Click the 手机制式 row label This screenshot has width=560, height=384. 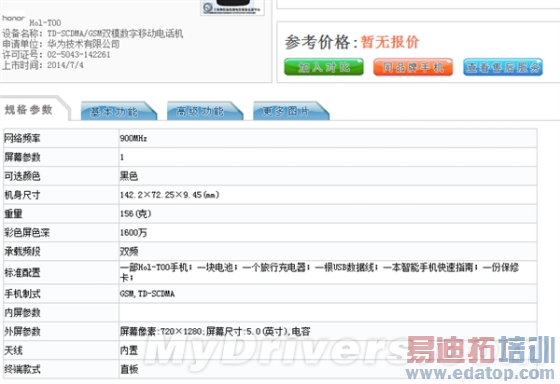click(x=22, y=294)
